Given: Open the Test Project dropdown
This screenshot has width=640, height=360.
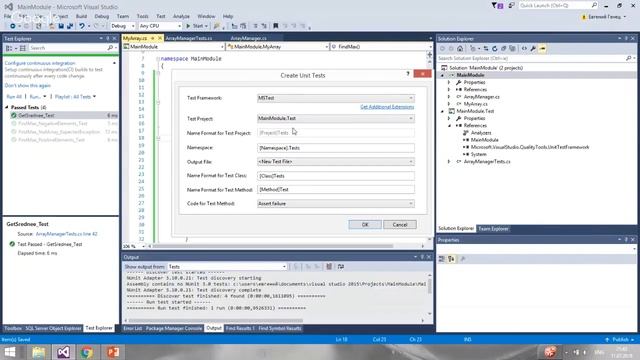Looking at the screenshot, I should (336, 118).
